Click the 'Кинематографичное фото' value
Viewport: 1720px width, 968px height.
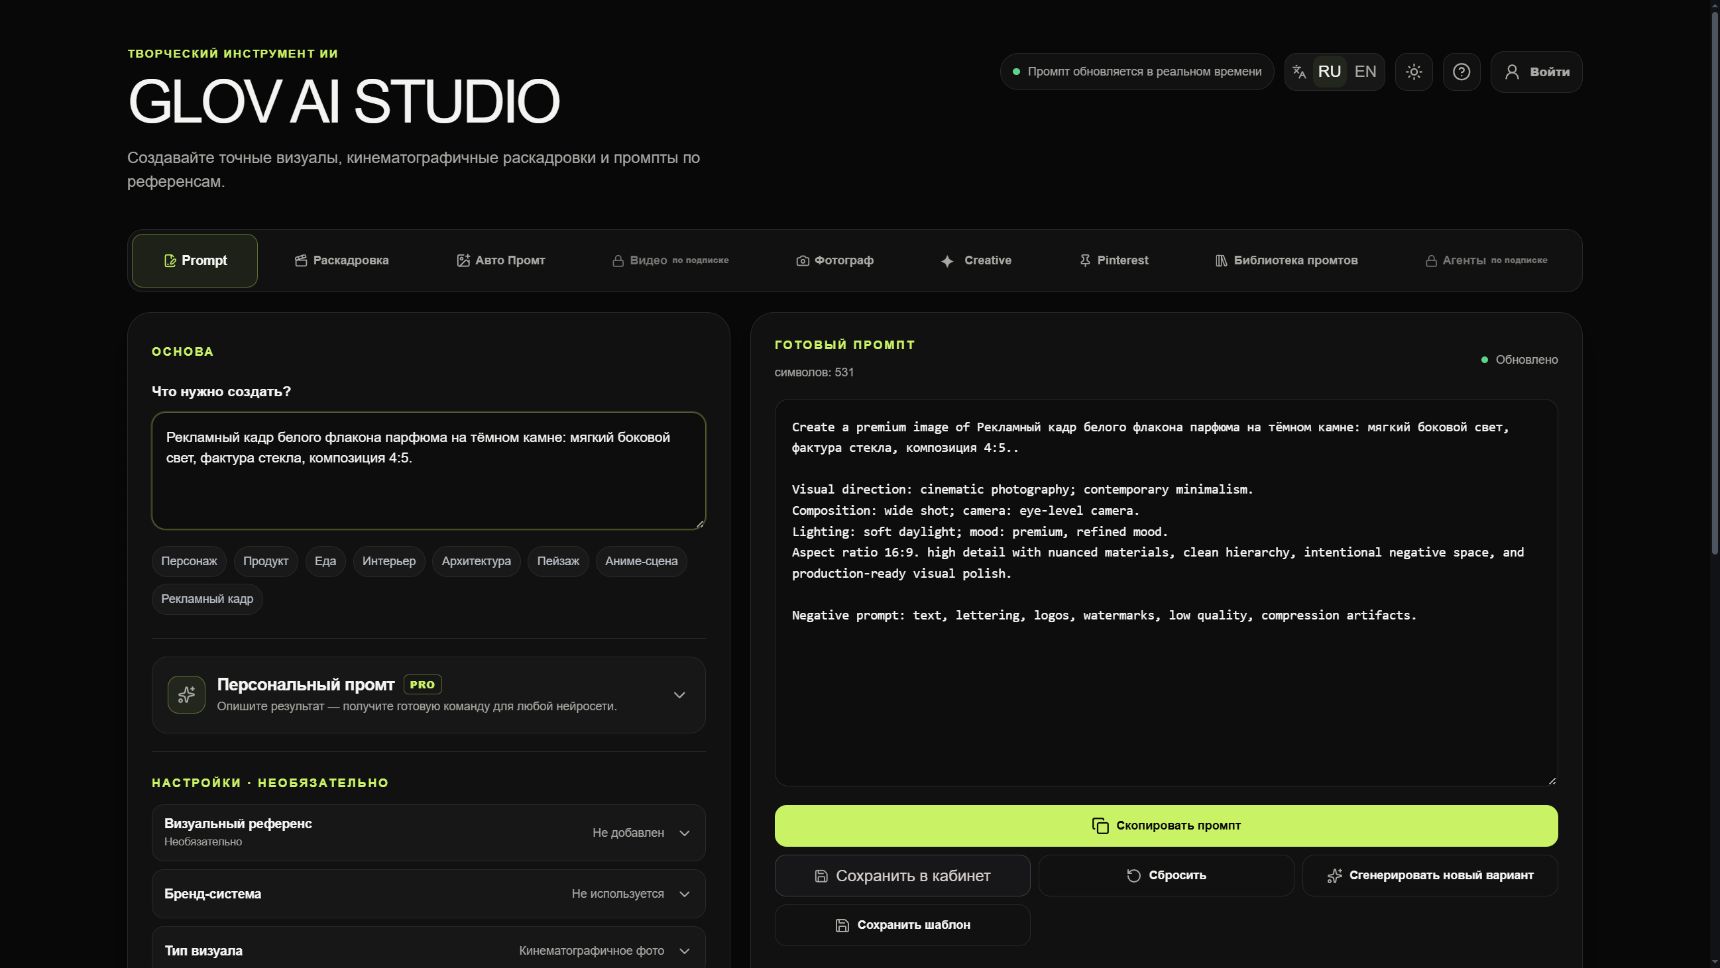coord(591,951)
